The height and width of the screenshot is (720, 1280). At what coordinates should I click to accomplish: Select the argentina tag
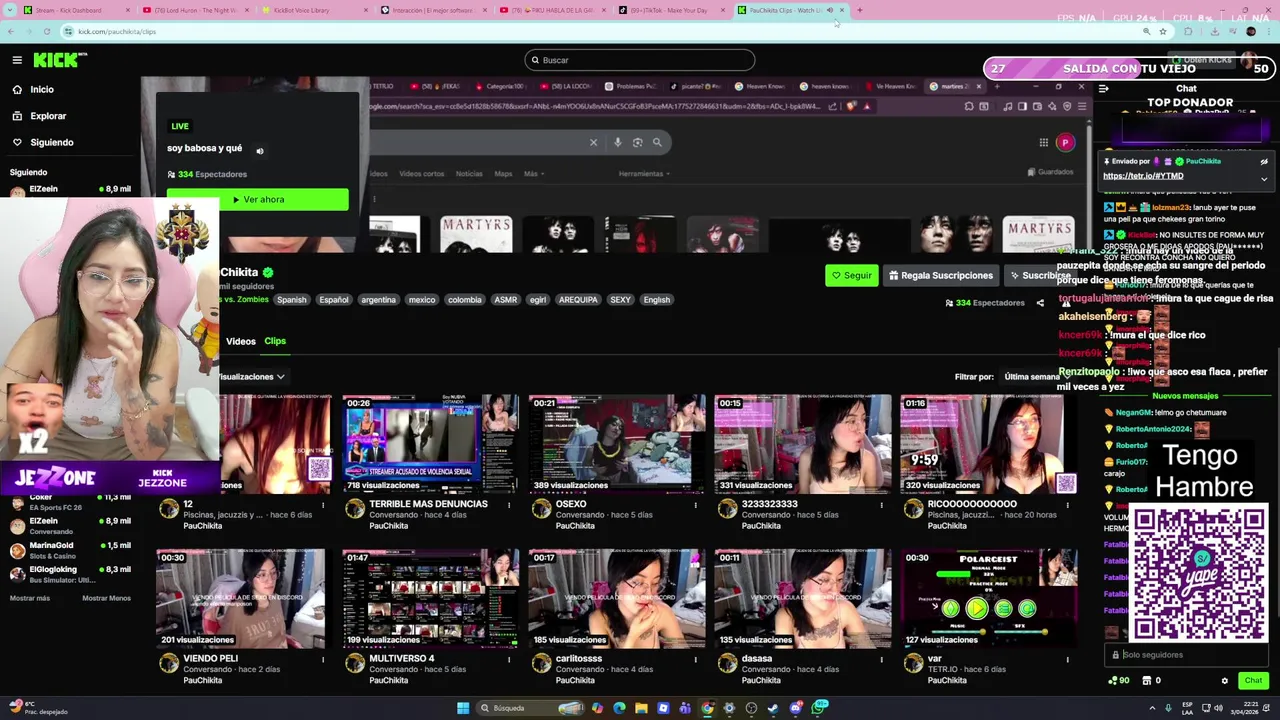(x=378, y=300)
